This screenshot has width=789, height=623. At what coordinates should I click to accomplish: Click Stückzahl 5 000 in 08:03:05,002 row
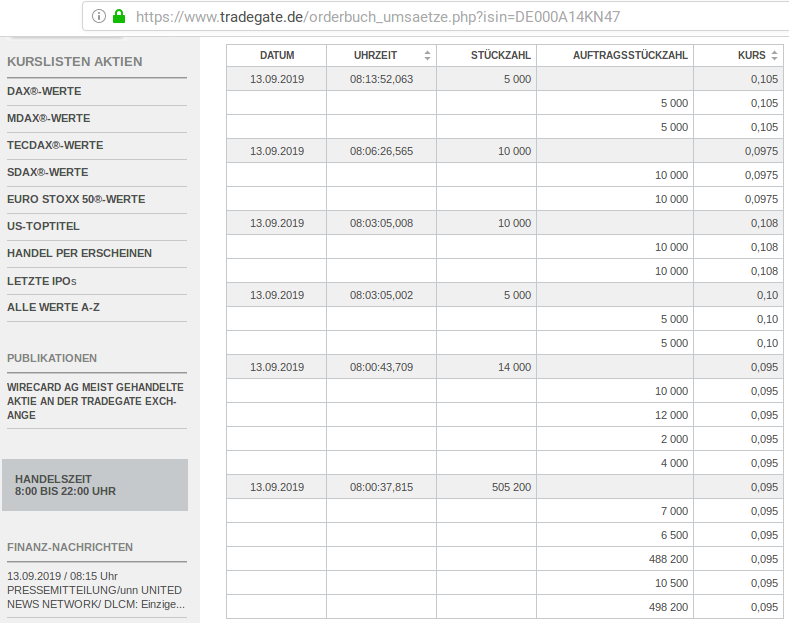point(517,295)
